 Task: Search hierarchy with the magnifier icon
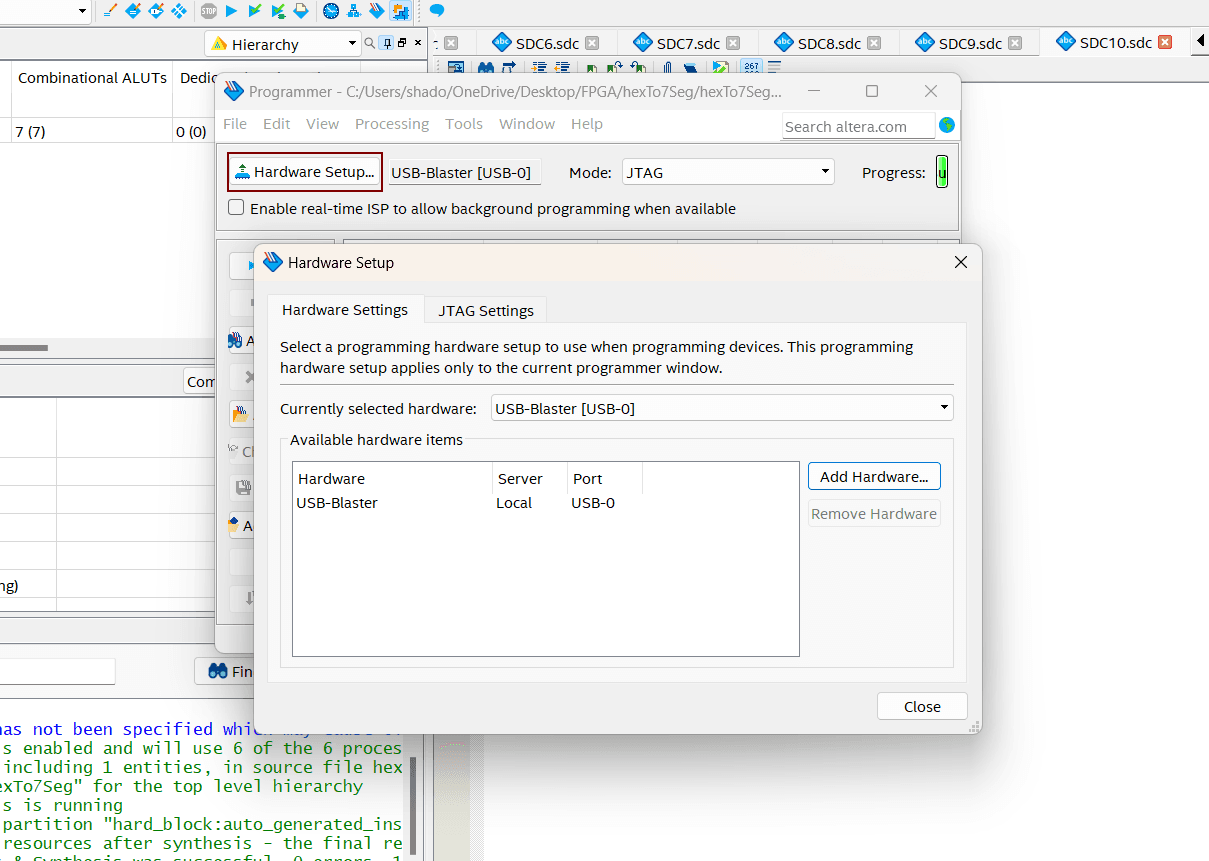click(369, 43)
